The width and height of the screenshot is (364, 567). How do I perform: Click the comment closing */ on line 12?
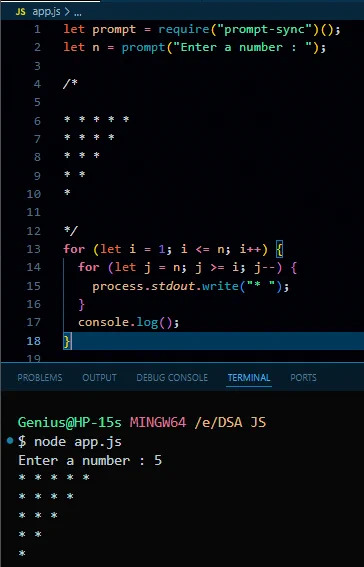70,230
